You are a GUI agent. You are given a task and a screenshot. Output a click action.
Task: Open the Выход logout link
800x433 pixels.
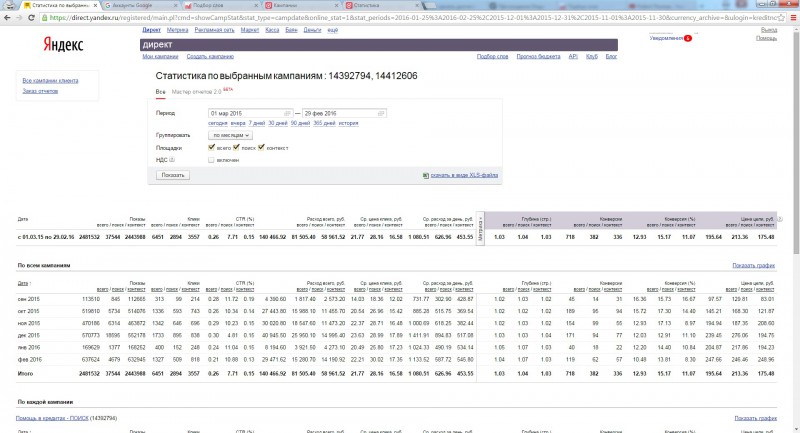(769, 30)
